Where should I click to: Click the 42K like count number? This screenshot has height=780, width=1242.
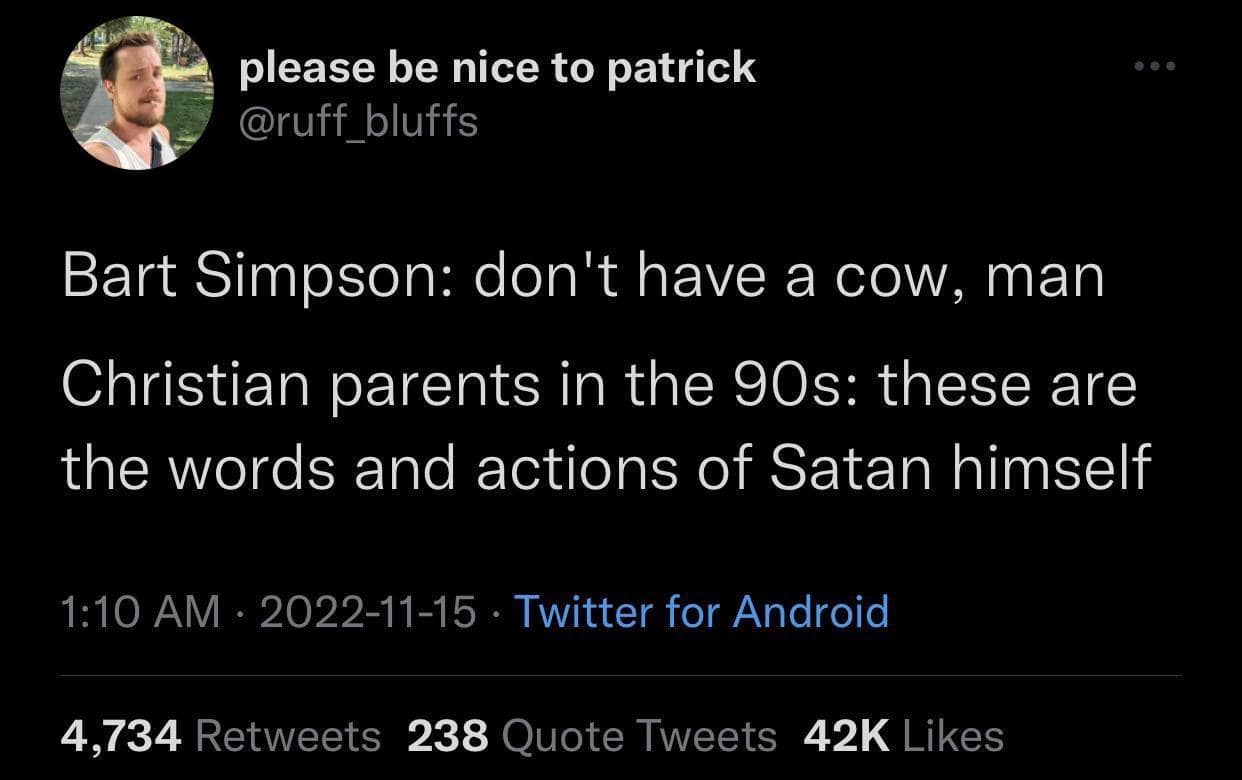pyautogui.click(x=847, y=736)
